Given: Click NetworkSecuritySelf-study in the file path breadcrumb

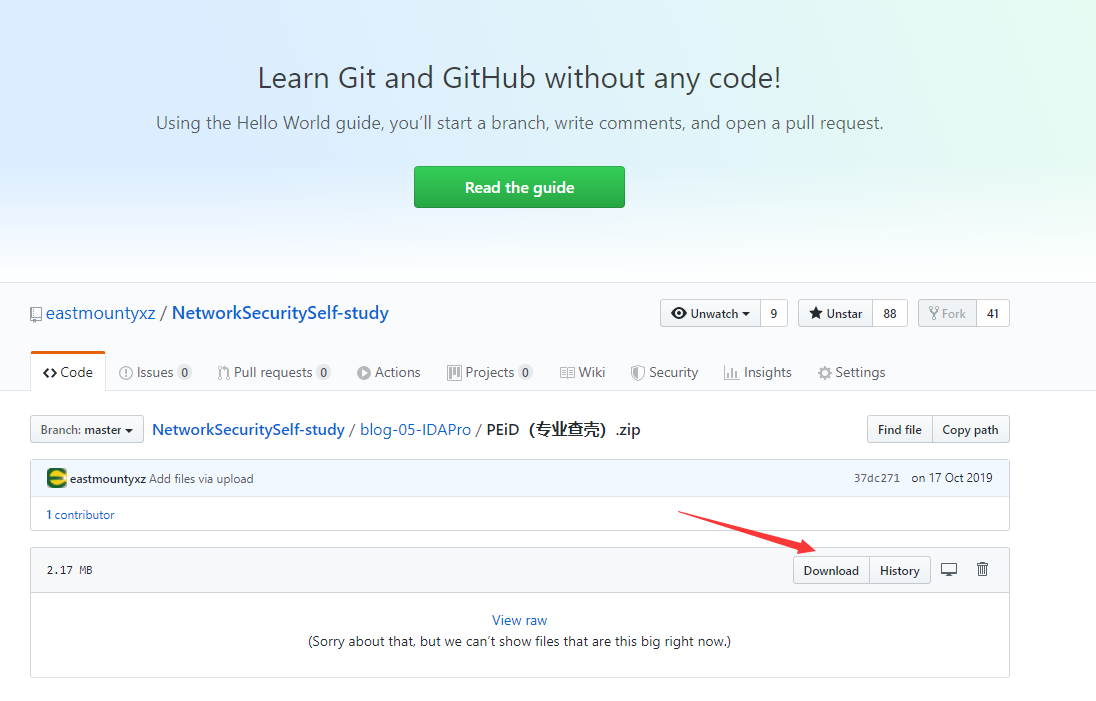Looking at the screenshot, I should [248, 429].
